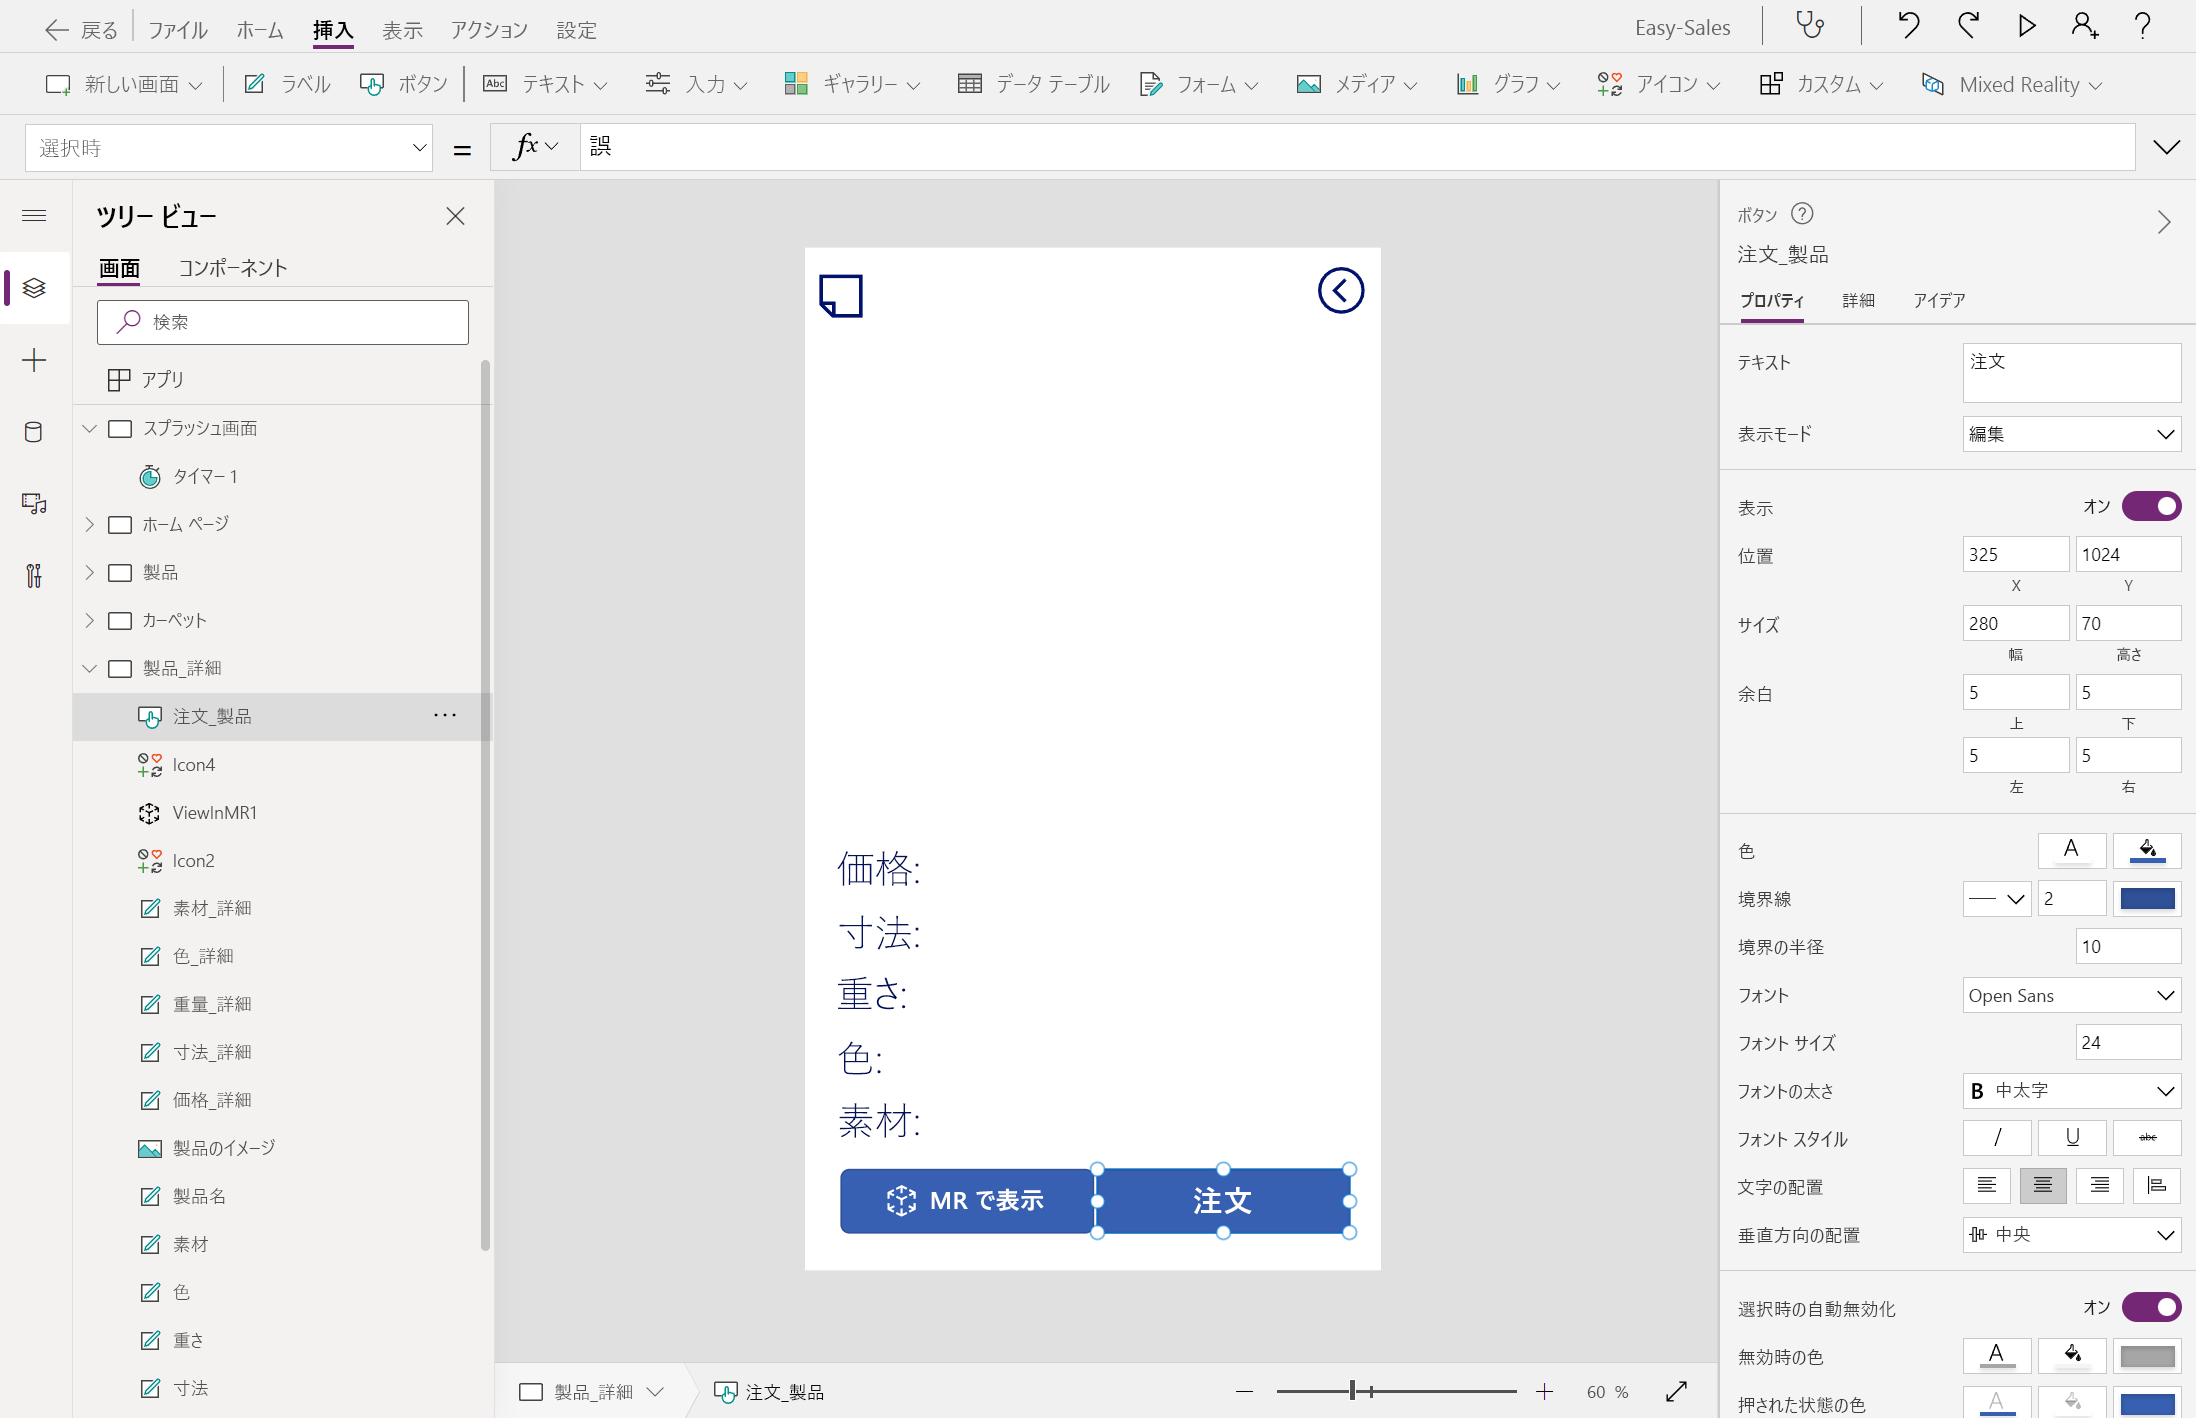Open the Media sidebar icon

tap(33, 503)
